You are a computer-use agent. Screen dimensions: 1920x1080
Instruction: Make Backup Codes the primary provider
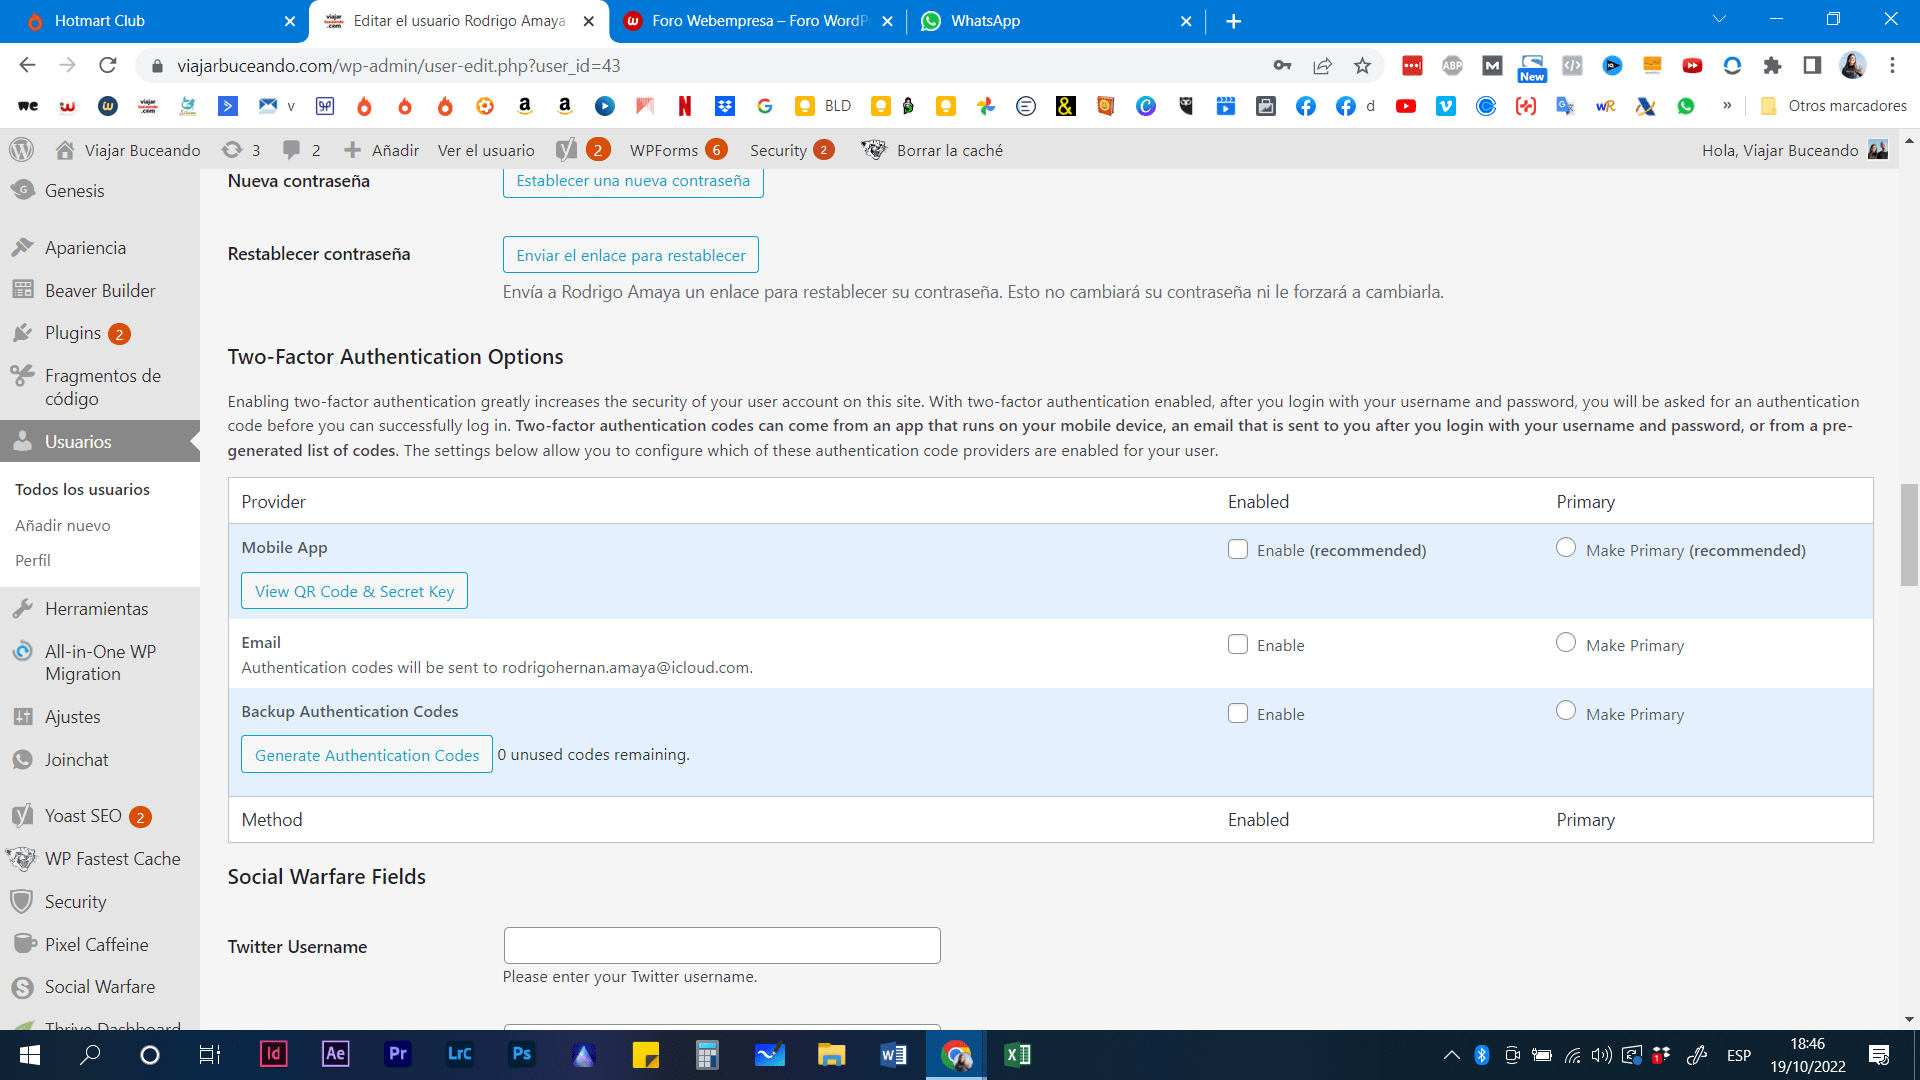1566,710
